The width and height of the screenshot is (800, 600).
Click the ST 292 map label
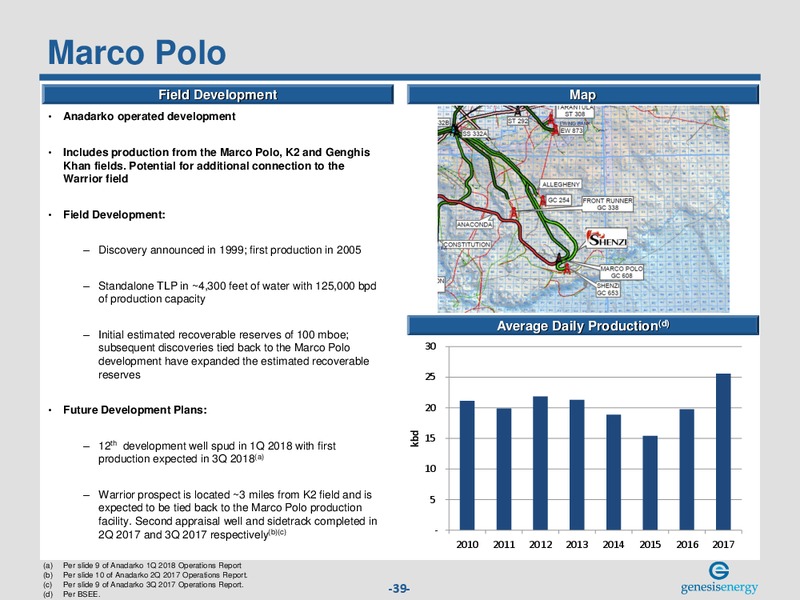click(x=518, y=121)
